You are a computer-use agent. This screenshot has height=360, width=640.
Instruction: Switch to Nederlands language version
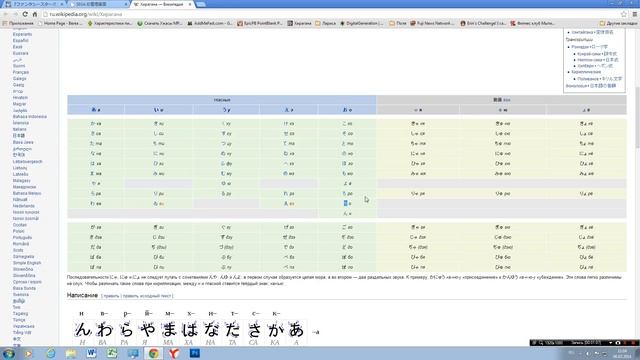click(23, 206)
